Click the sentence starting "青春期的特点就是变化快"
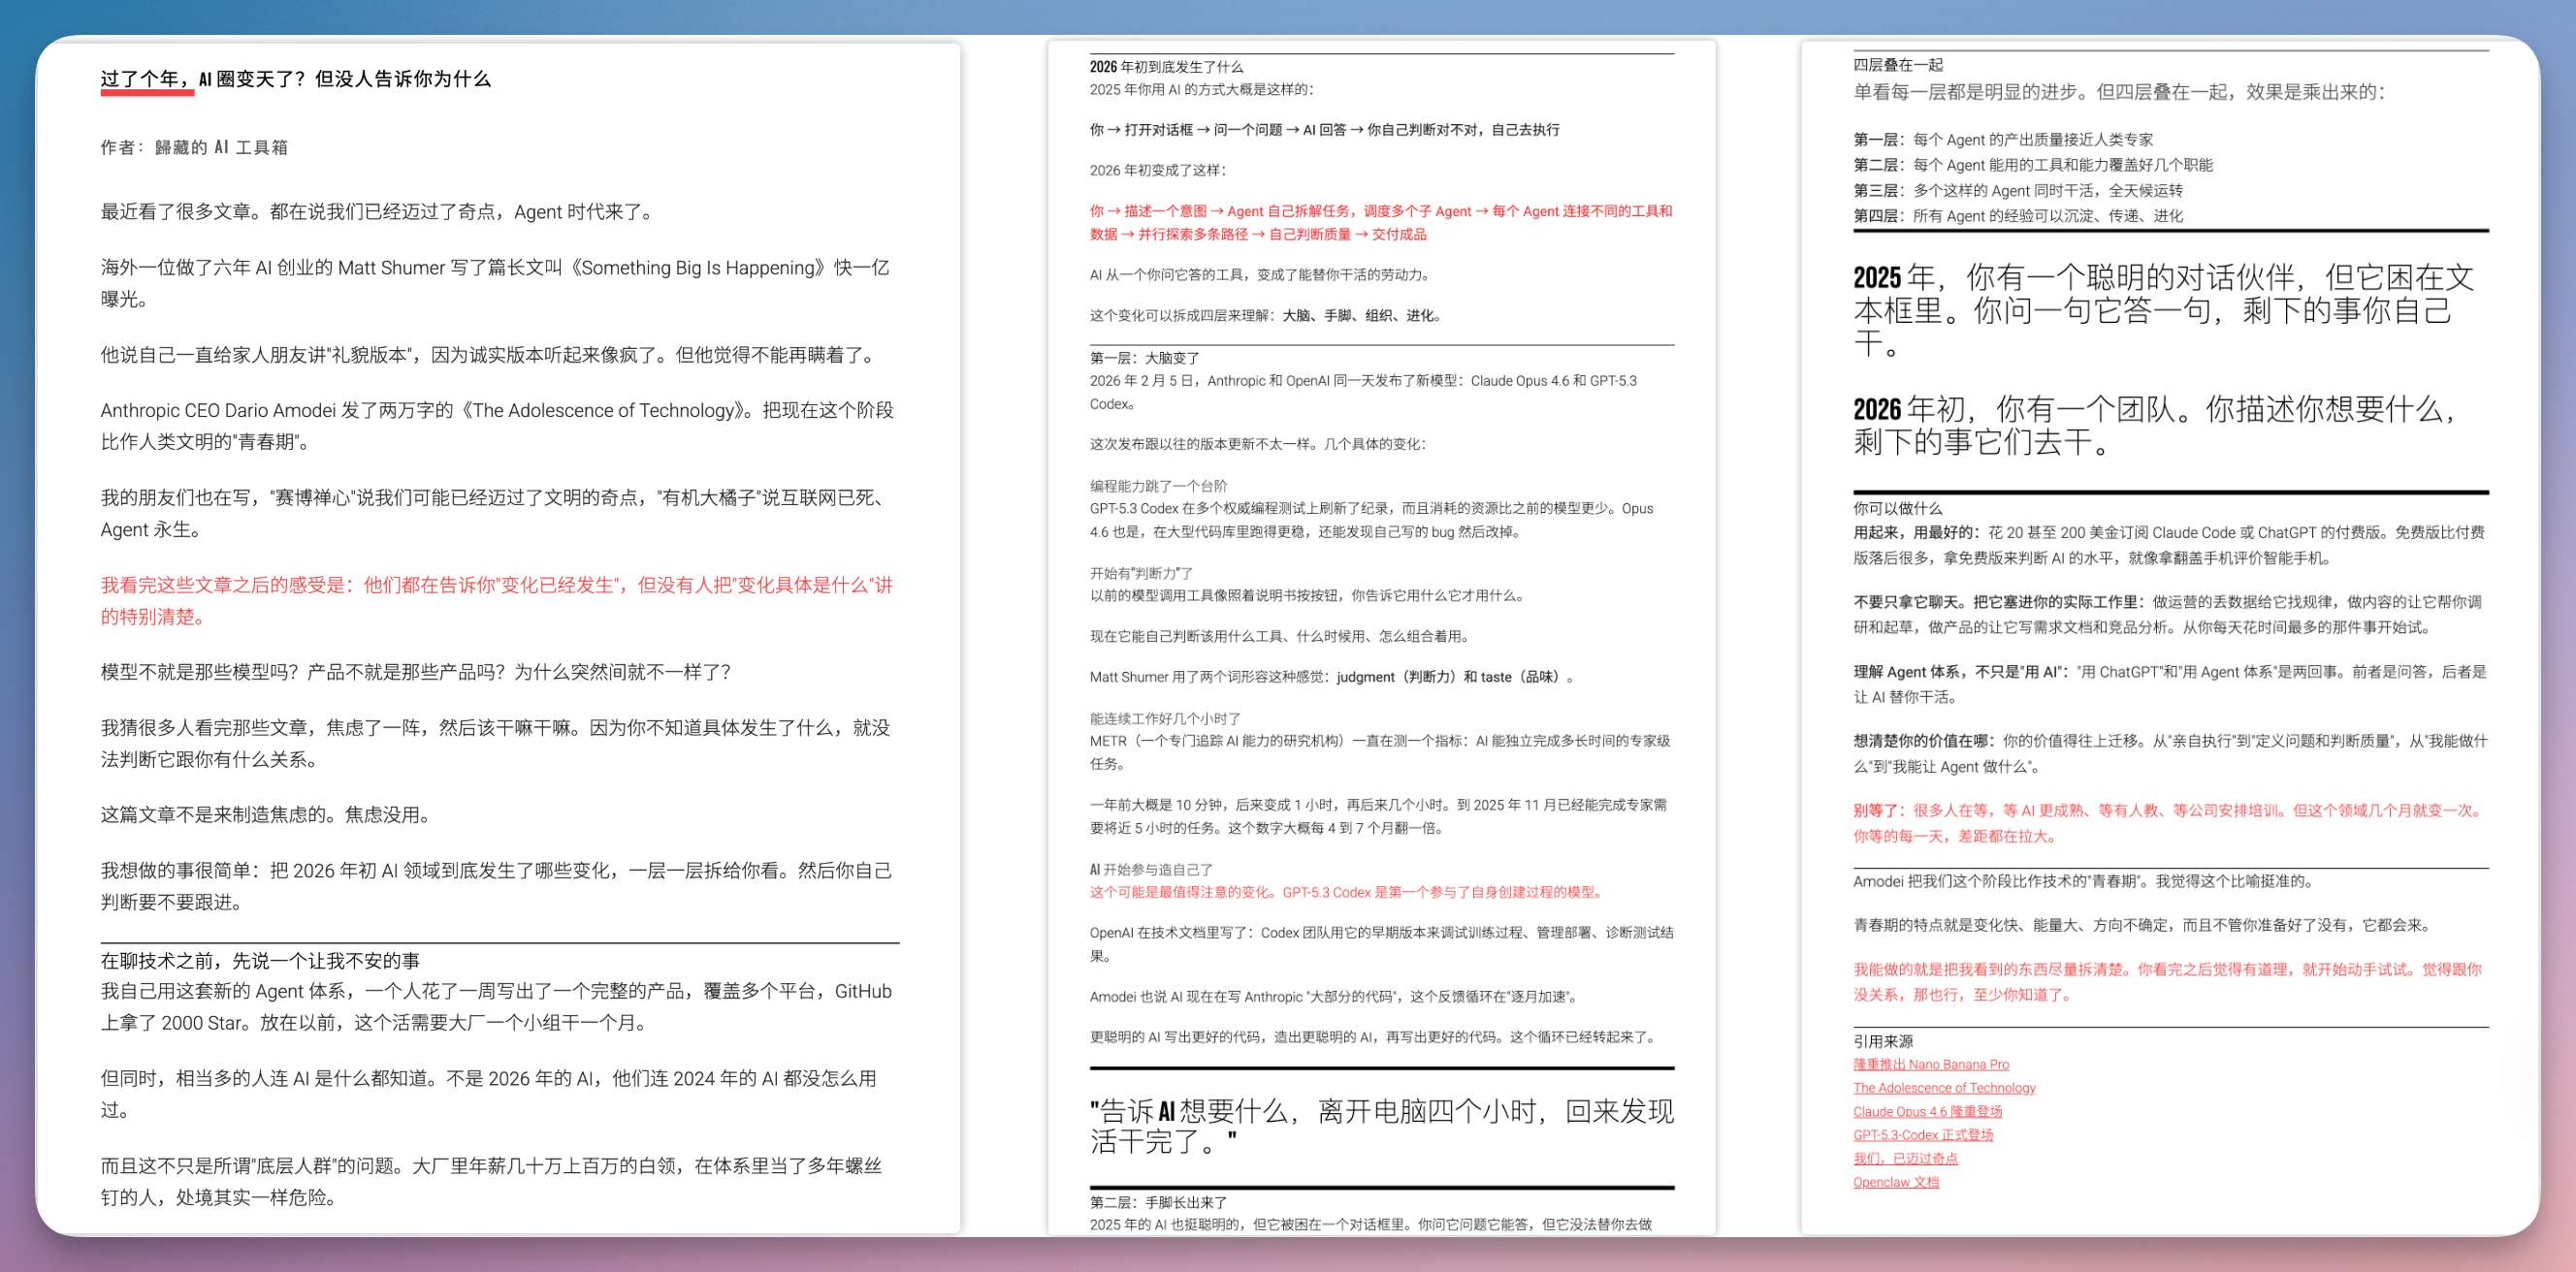 point(2143,925)
